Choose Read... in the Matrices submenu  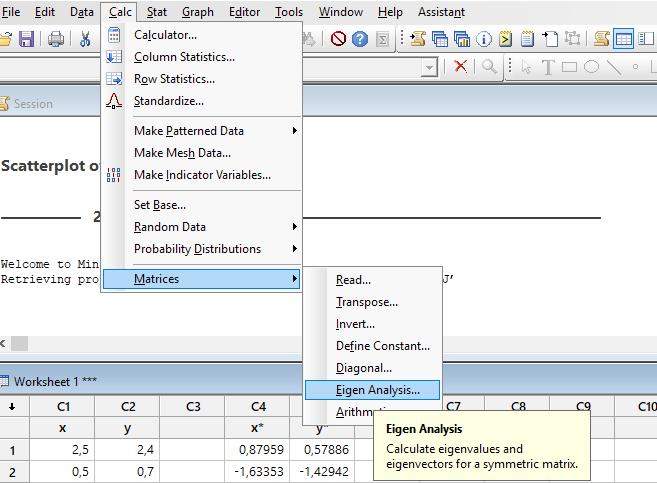click(372, 280)
